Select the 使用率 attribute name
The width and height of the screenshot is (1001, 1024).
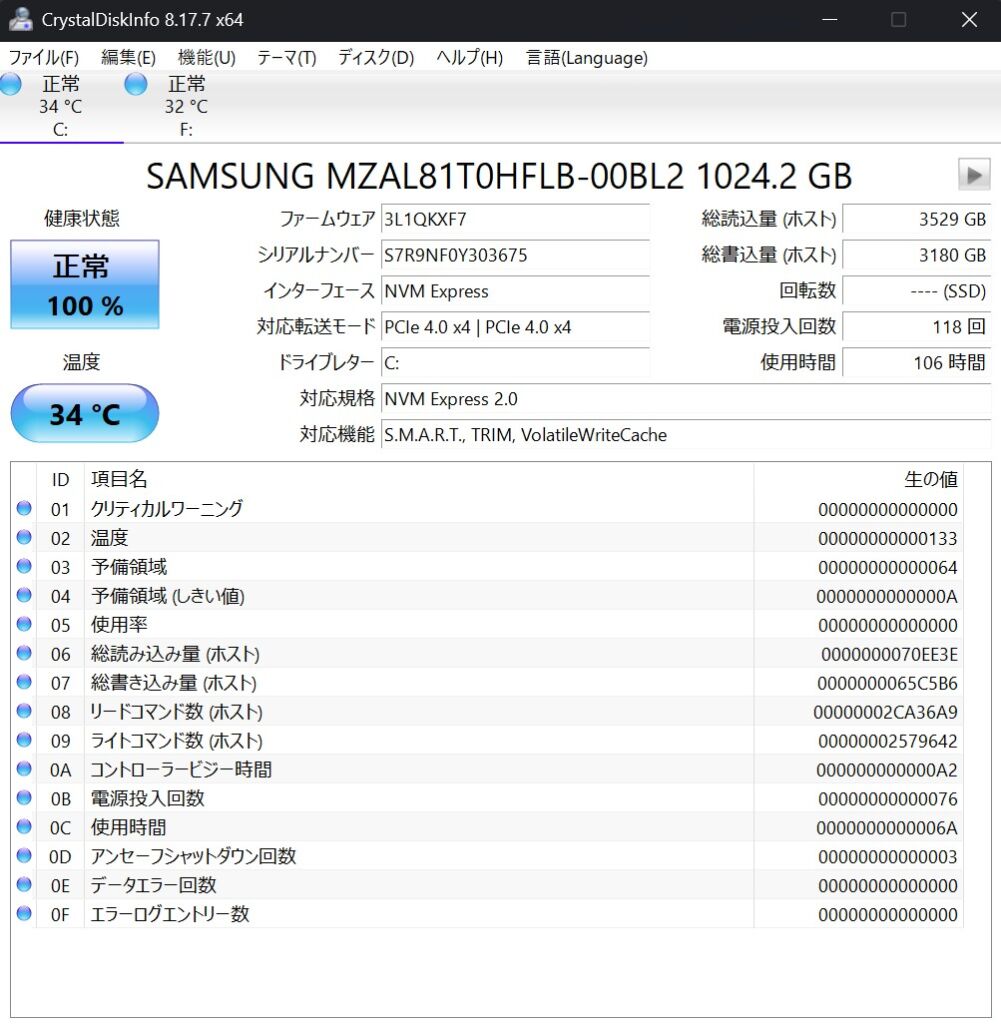click(x=119, y=624)
